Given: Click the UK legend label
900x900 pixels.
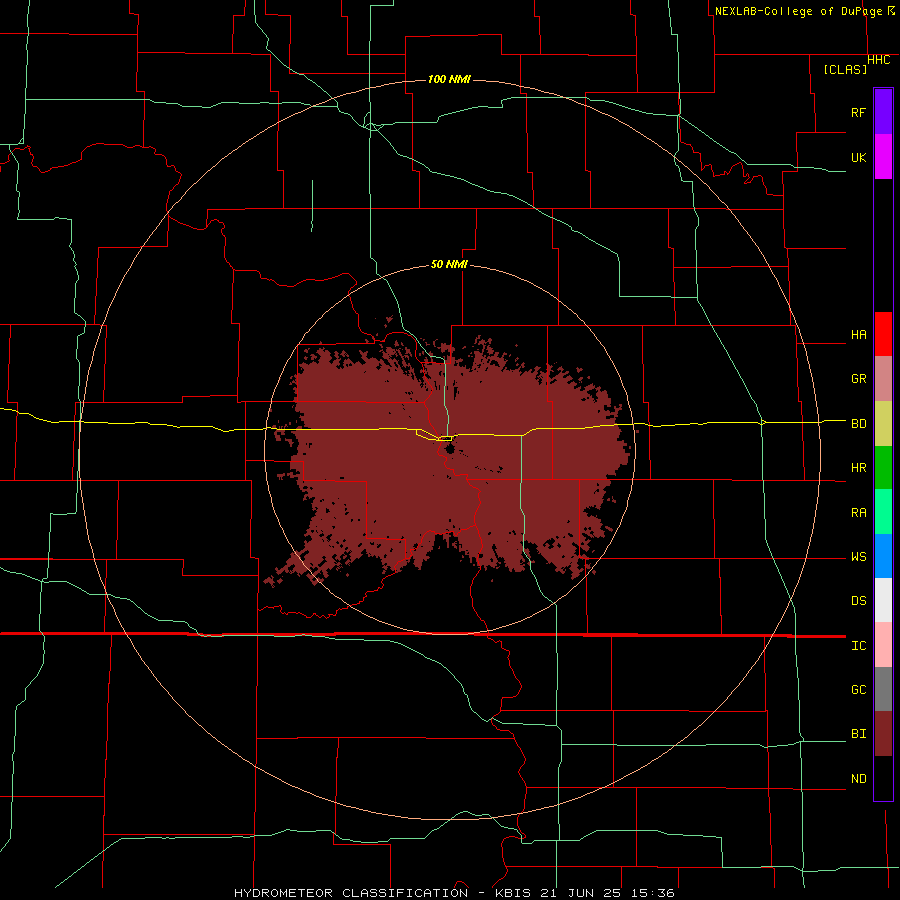Looking at the screenshot, I should click(x=858, y=157).
